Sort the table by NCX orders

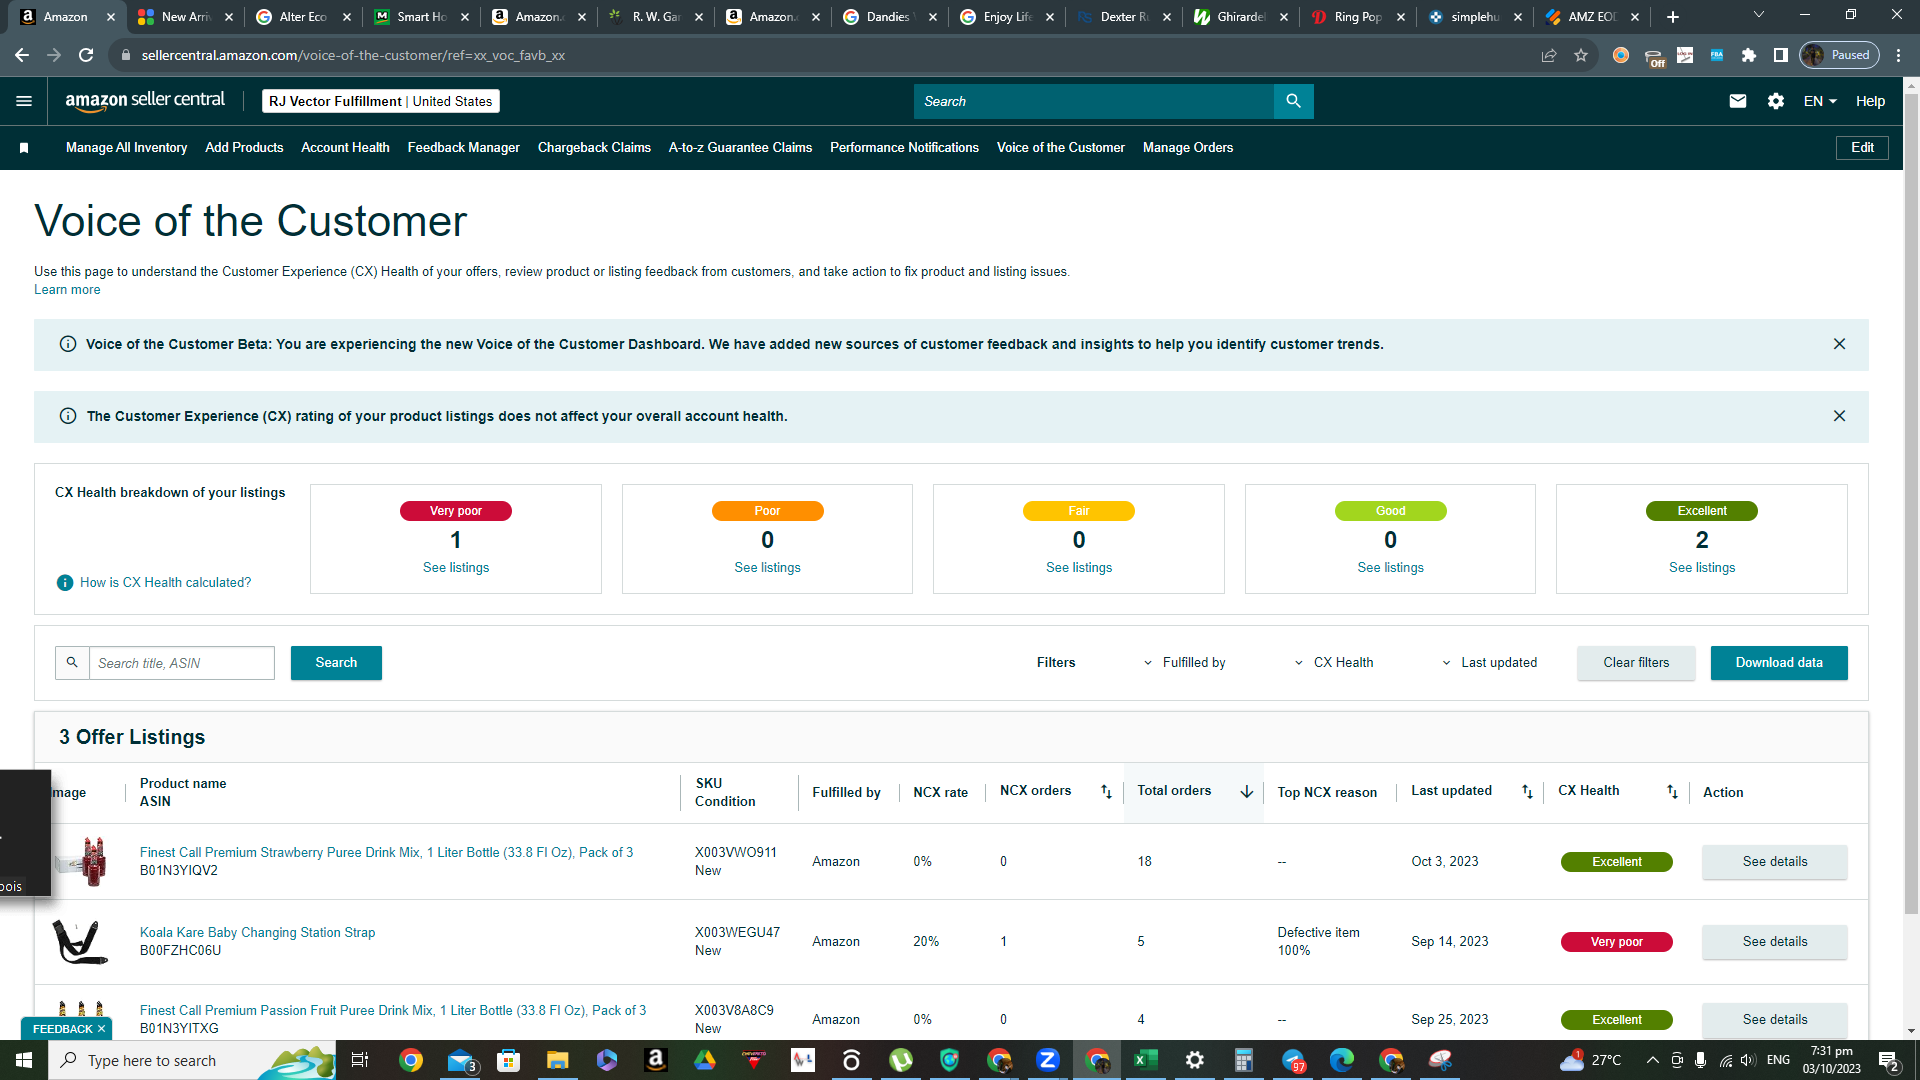click(x=1106, y=791)
